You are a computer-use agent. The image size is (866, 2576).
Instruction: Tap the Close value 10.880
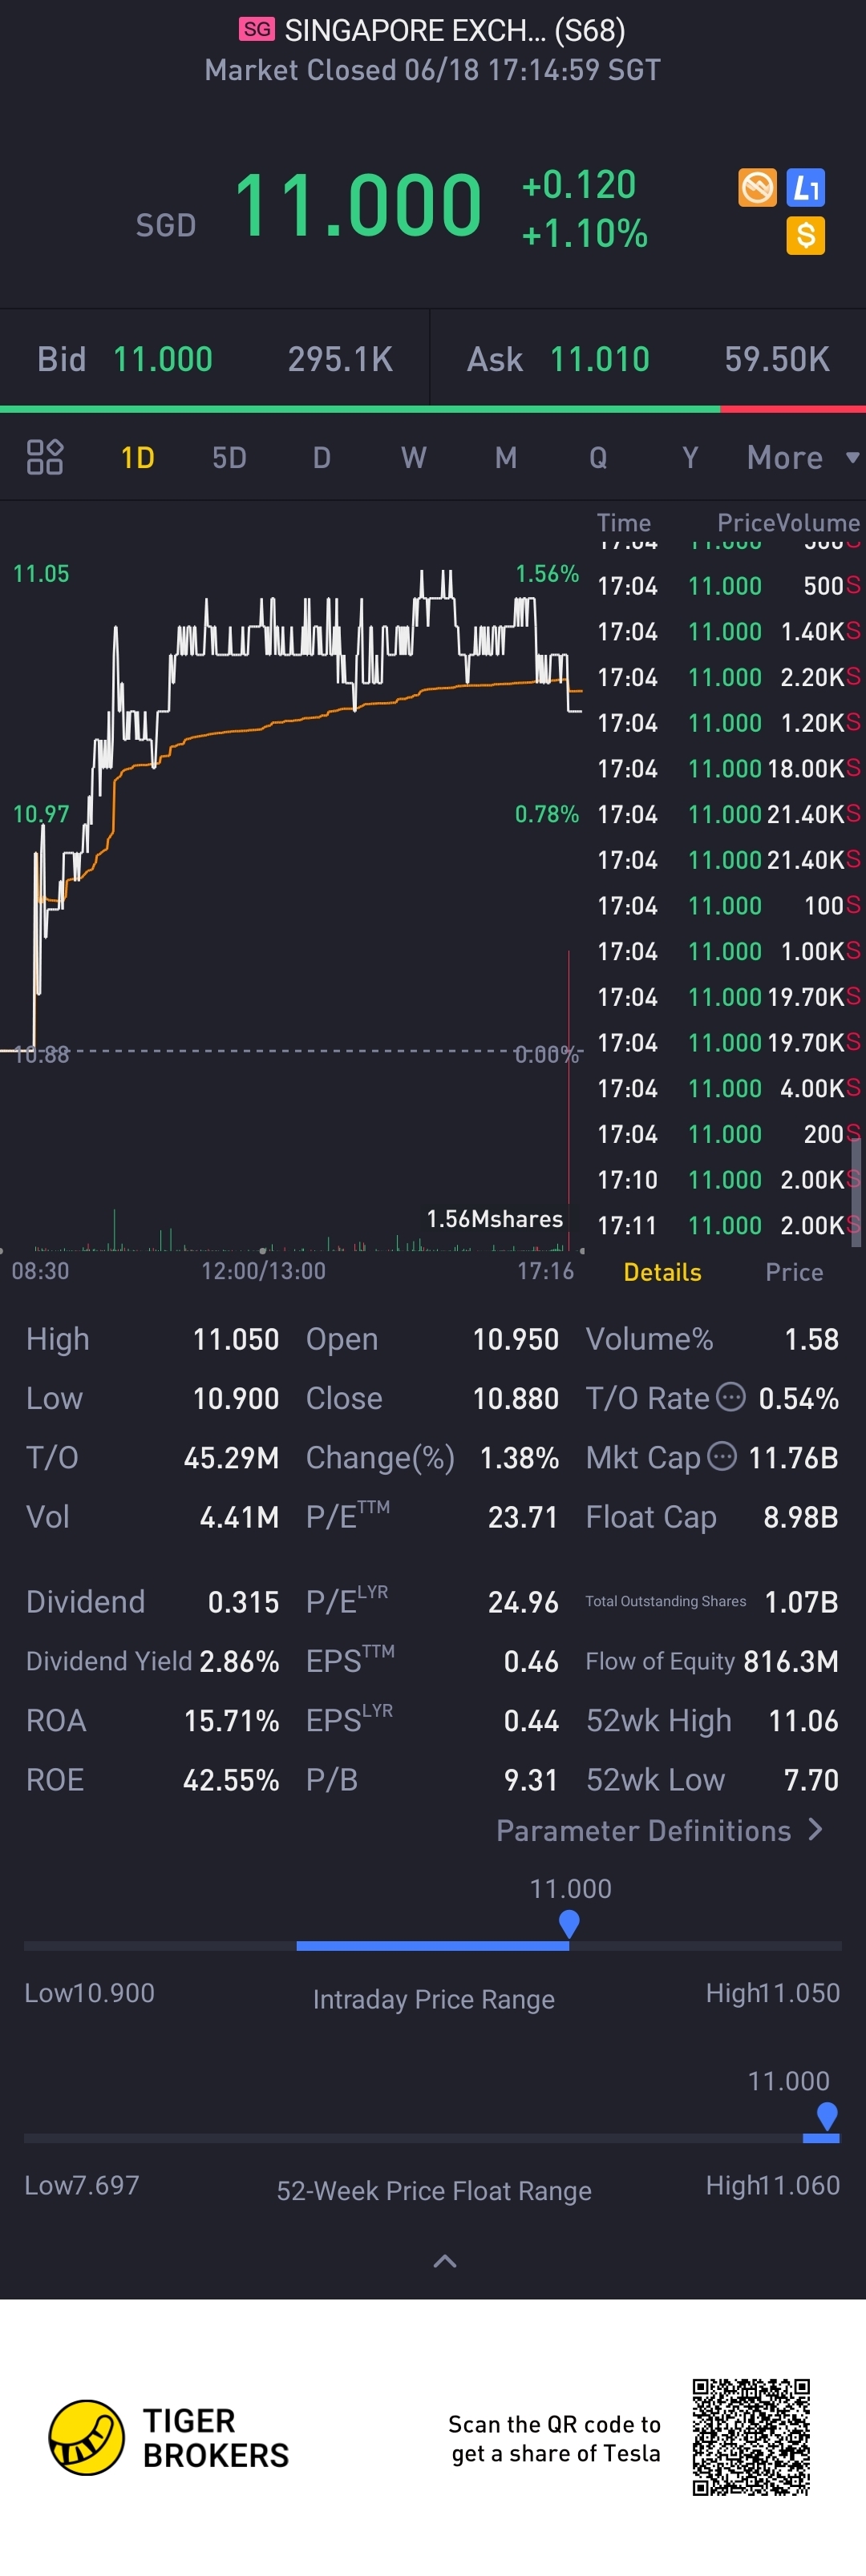[516, 1398]
